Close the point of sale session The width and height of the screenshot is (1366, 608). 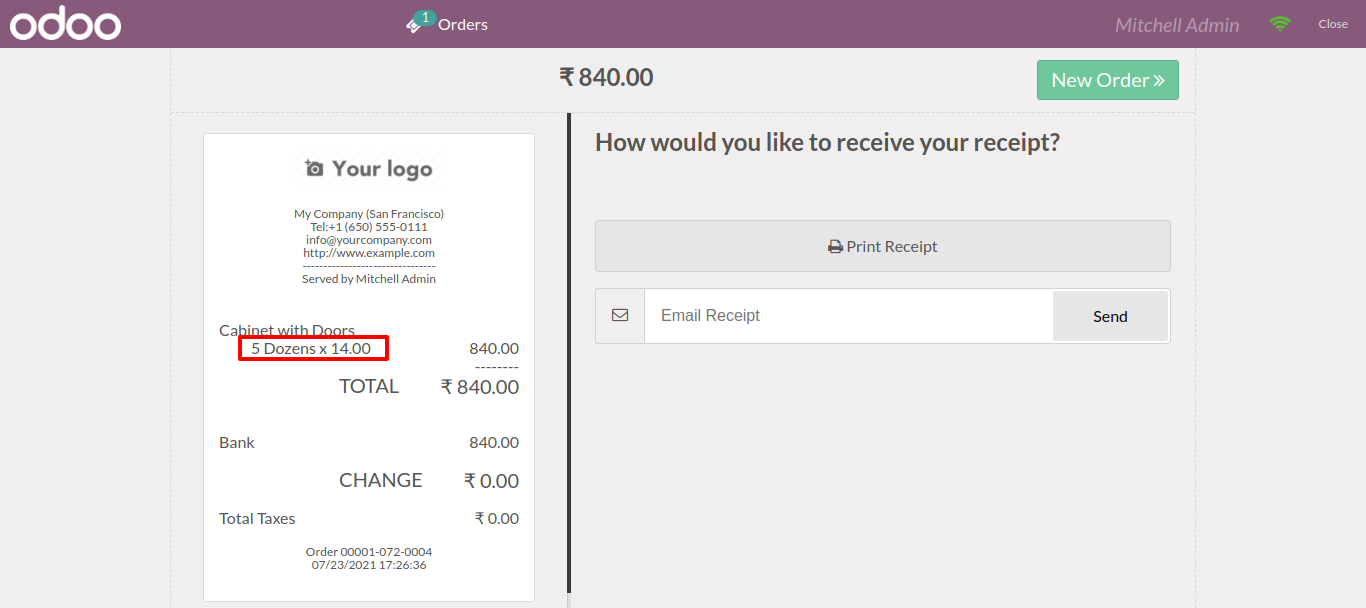[1333, 24]
